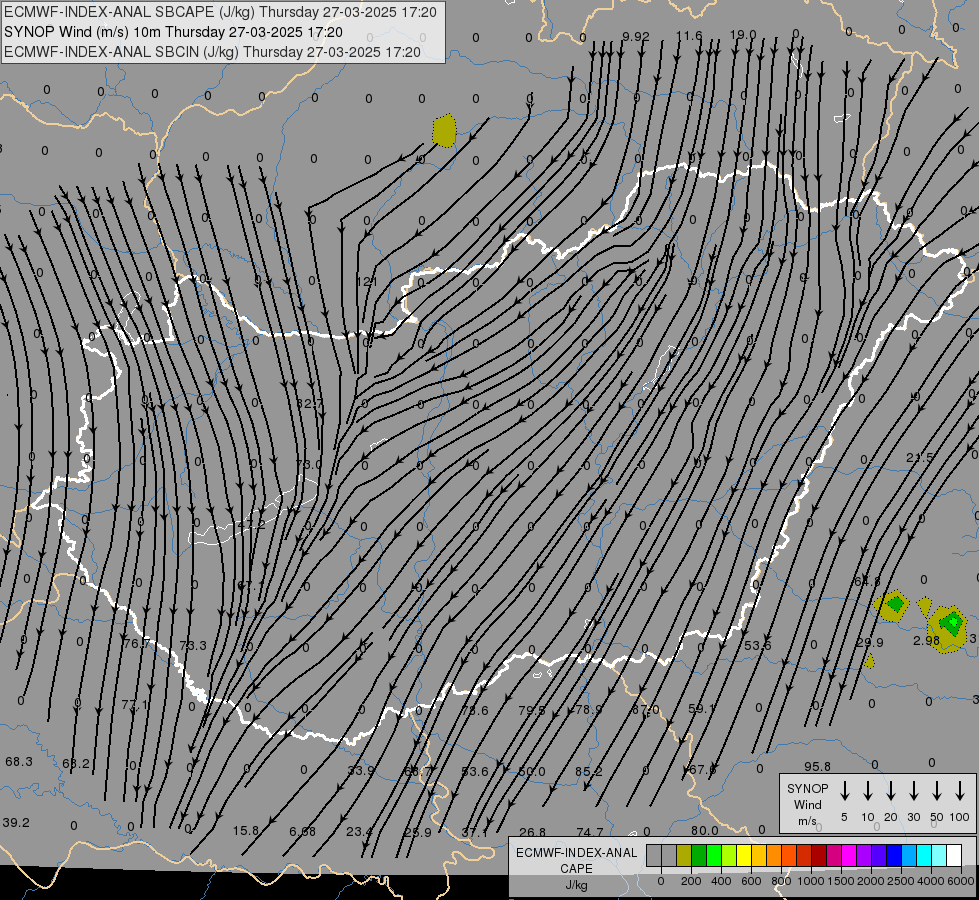Viewport: 979px width, 900px height.
Task: Click the 200 tick label on CAPE scale
Action: pyautogui.click(x=691, y=881)
